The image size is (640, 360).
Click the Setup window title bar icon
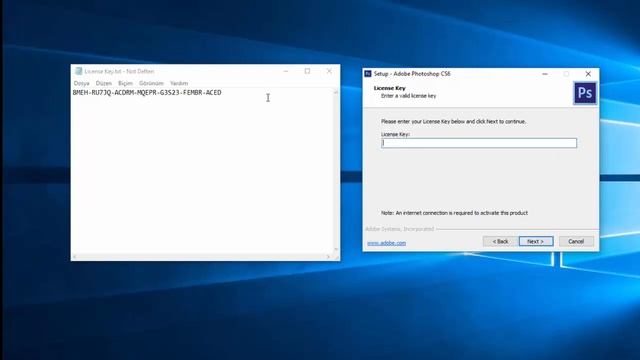pyautogui.click(x=368, y=73)
